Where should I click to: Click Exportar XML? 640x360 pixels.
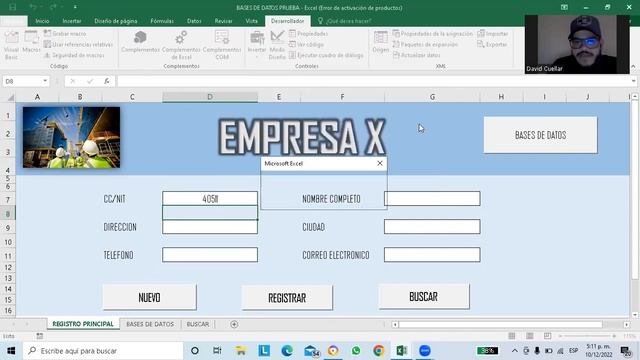pyautogui.click(x=492, y=44)
